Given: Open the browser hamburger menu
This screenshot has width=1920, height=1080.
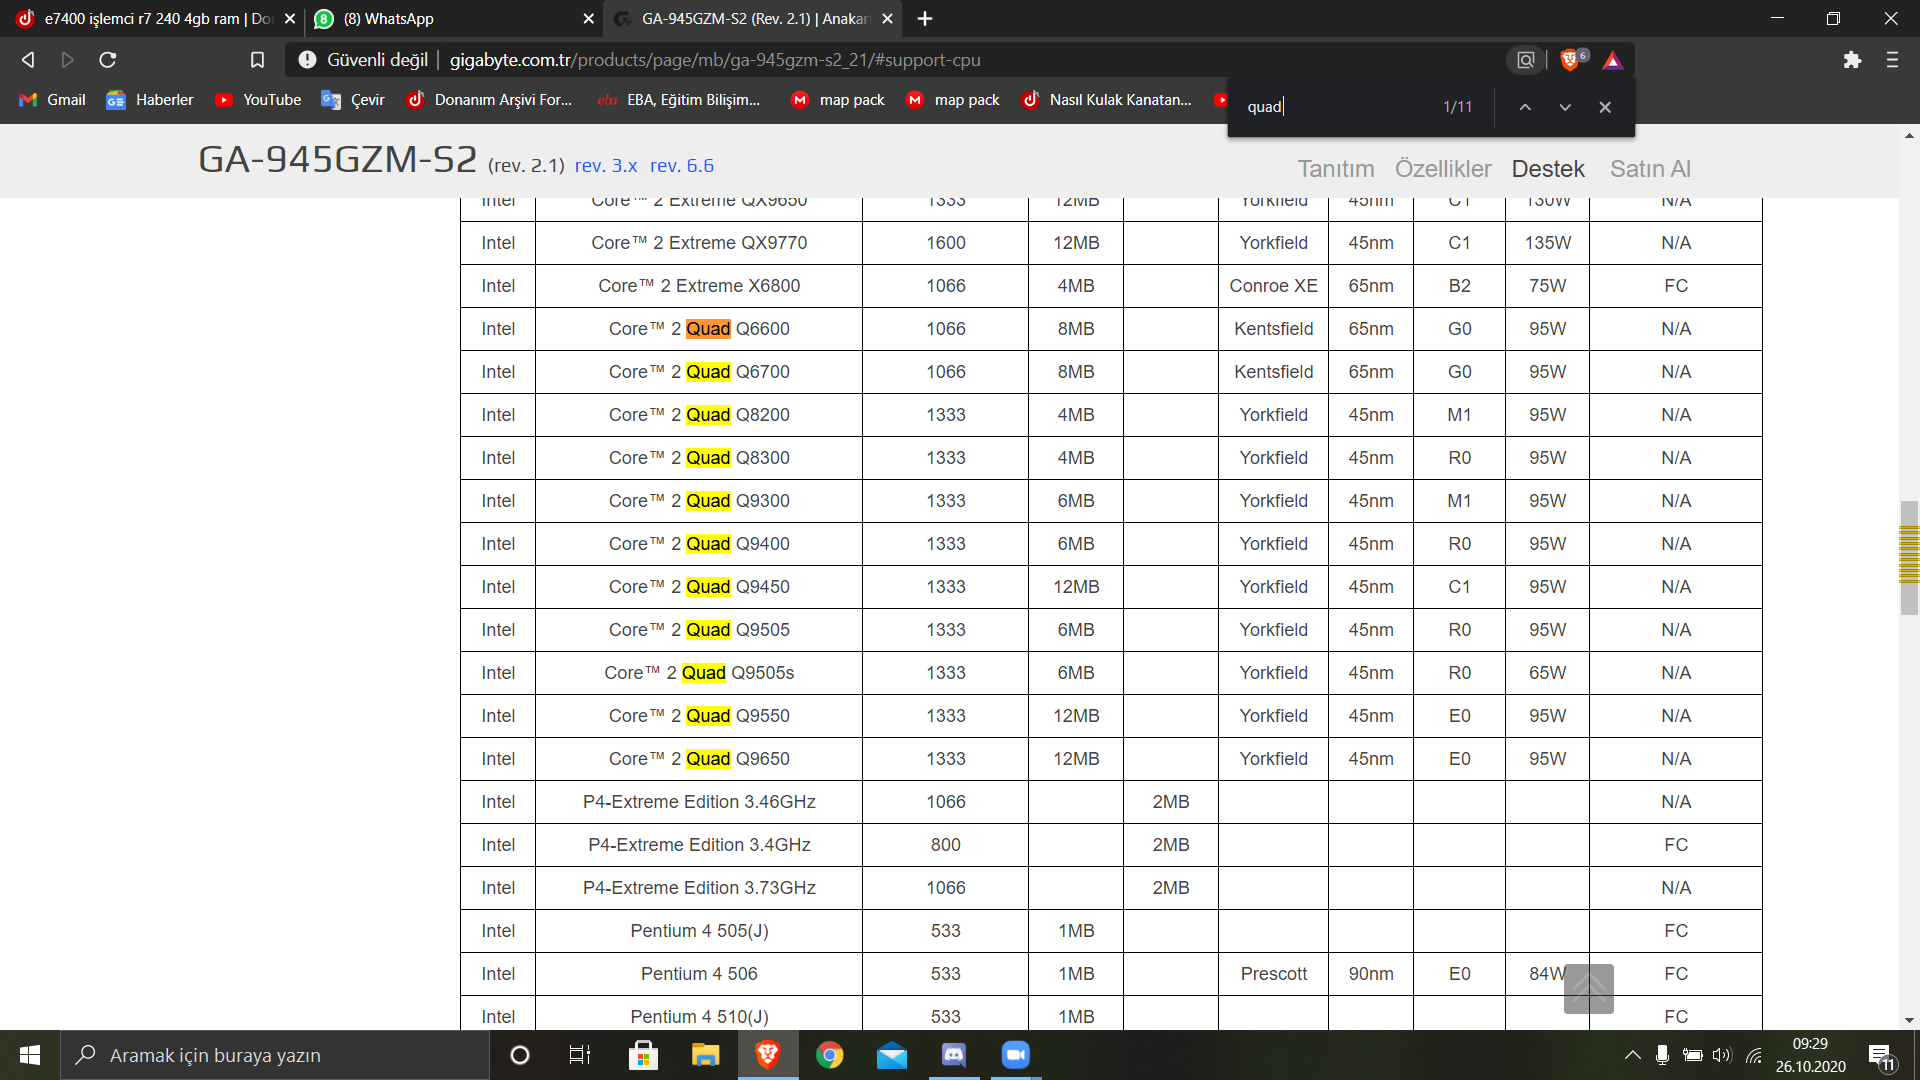Looking at the screenshot, I should 1892,60.
